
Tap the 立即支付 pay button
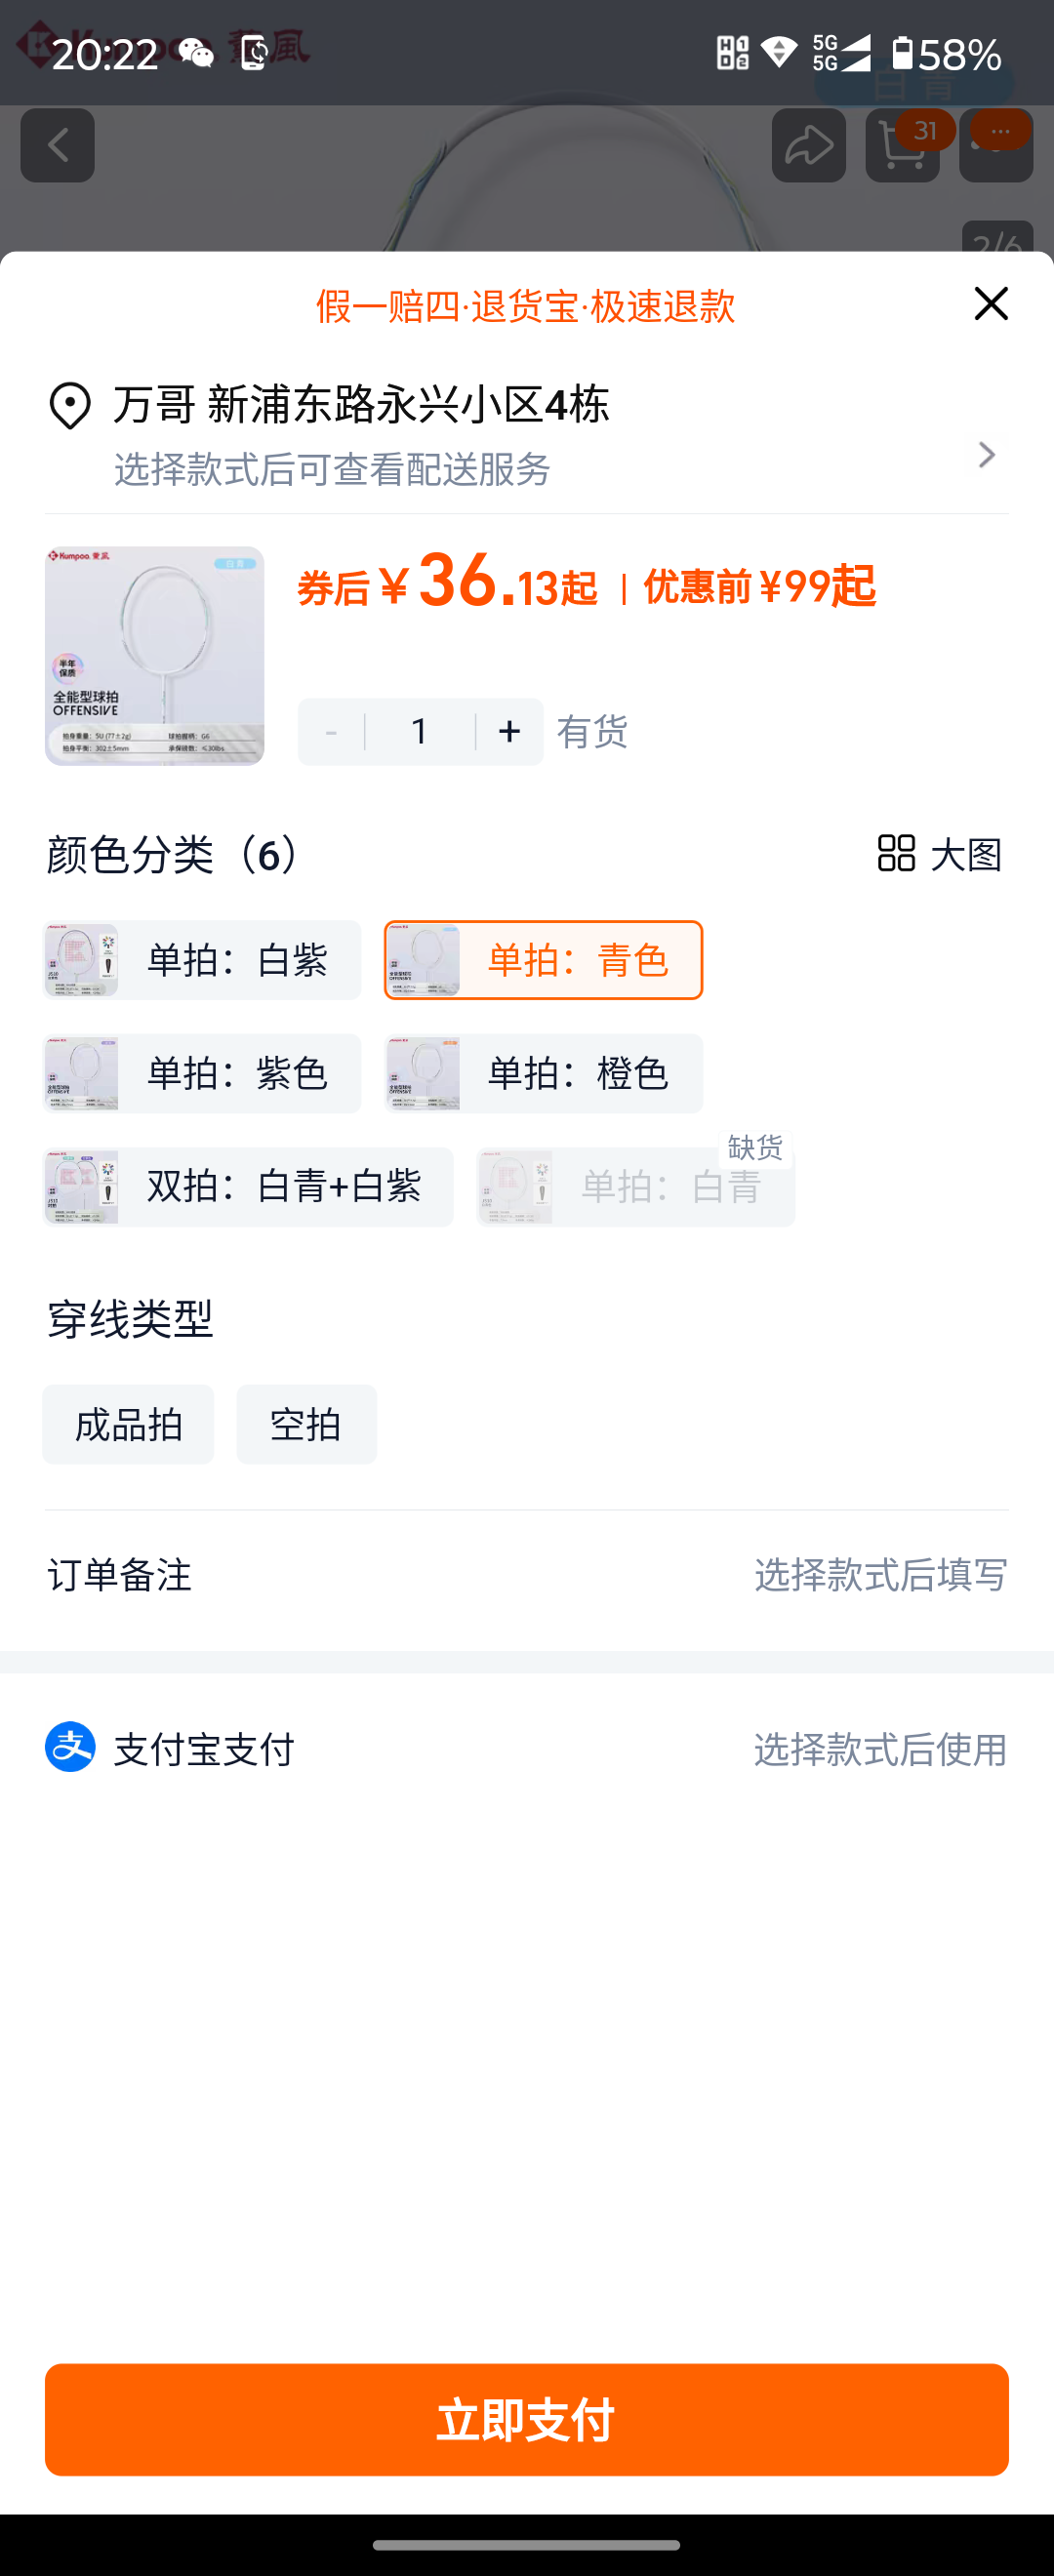click(527, 2419)
